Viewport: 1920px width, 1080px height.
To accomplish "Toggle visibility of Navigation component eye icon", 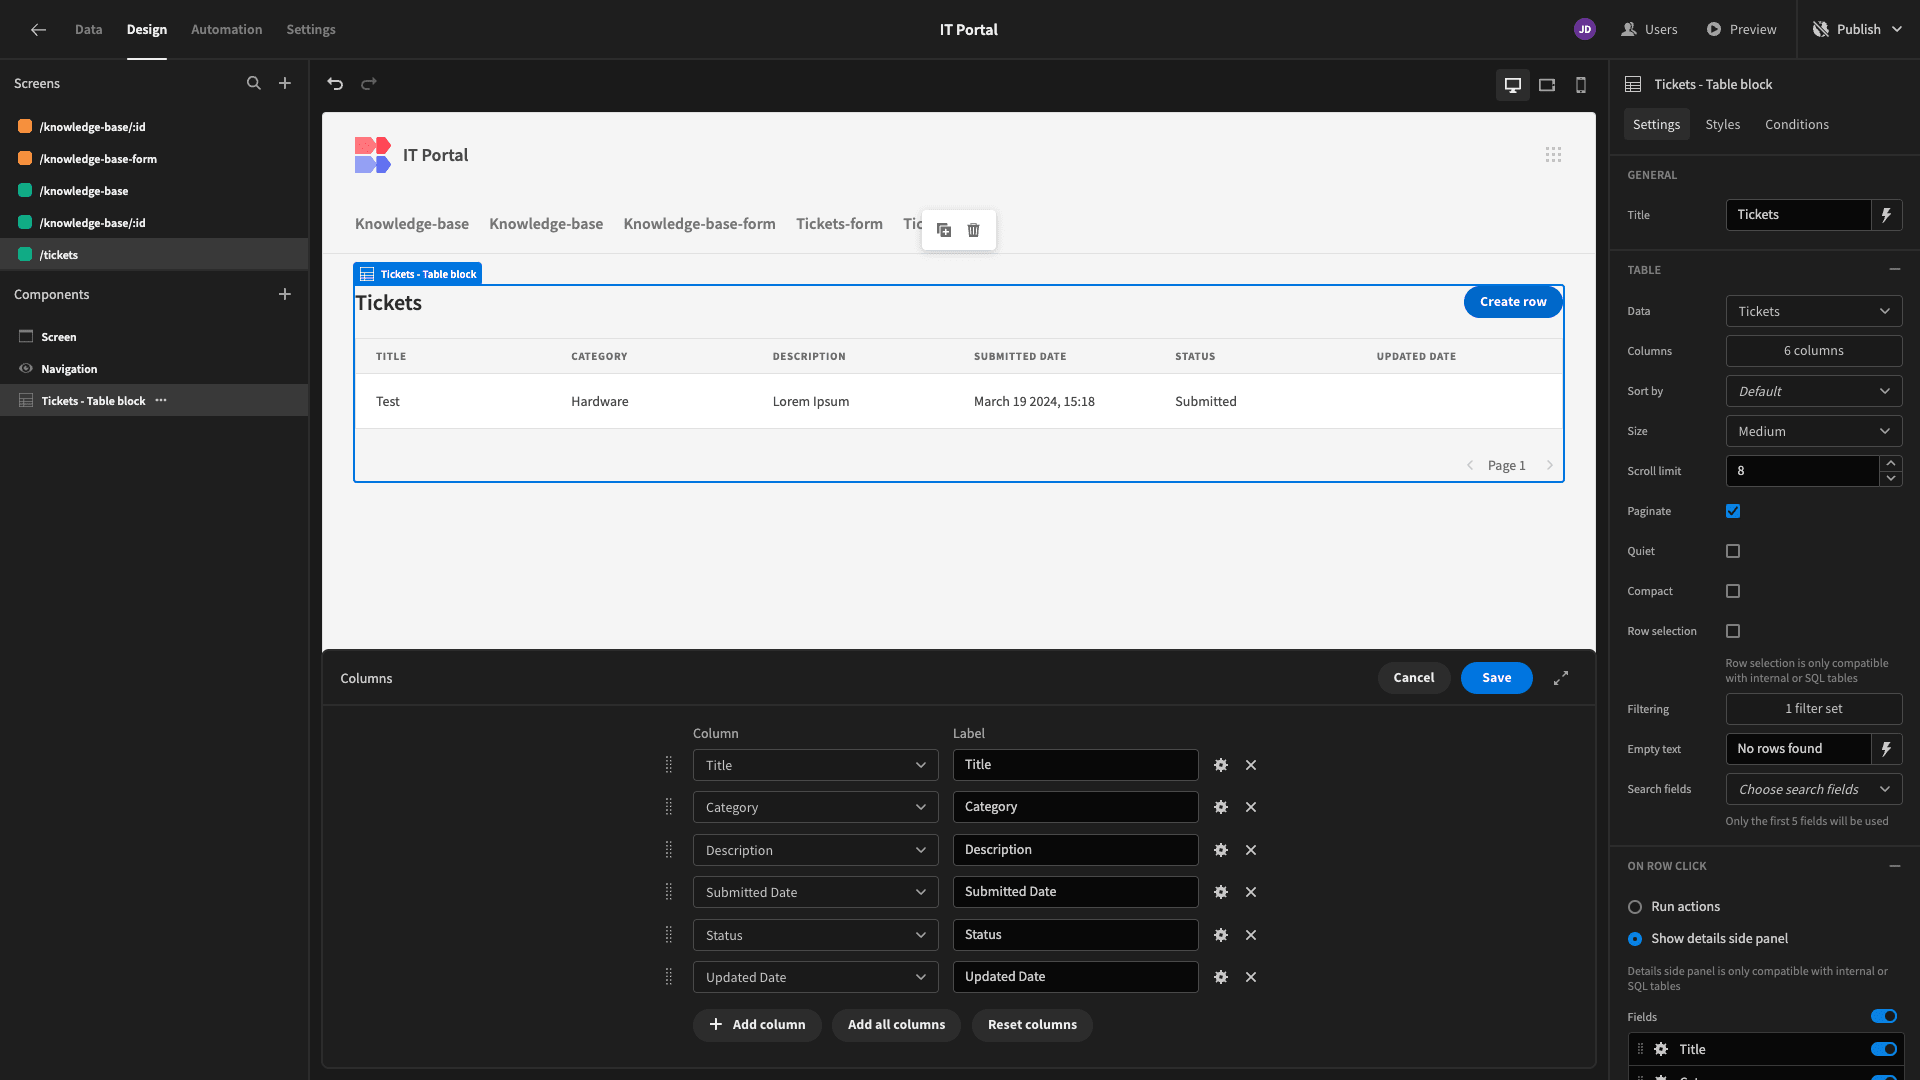I will tap(26, 369).
